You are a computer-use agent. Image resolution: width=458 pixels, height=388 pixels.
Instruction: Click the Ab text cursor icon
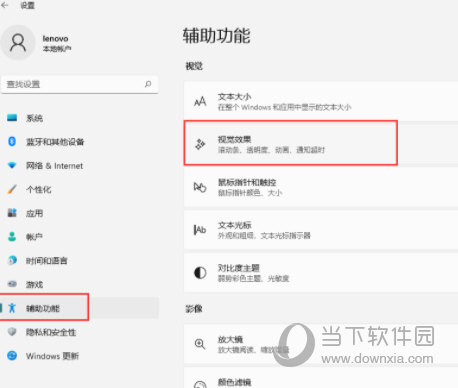pos(200,230)
